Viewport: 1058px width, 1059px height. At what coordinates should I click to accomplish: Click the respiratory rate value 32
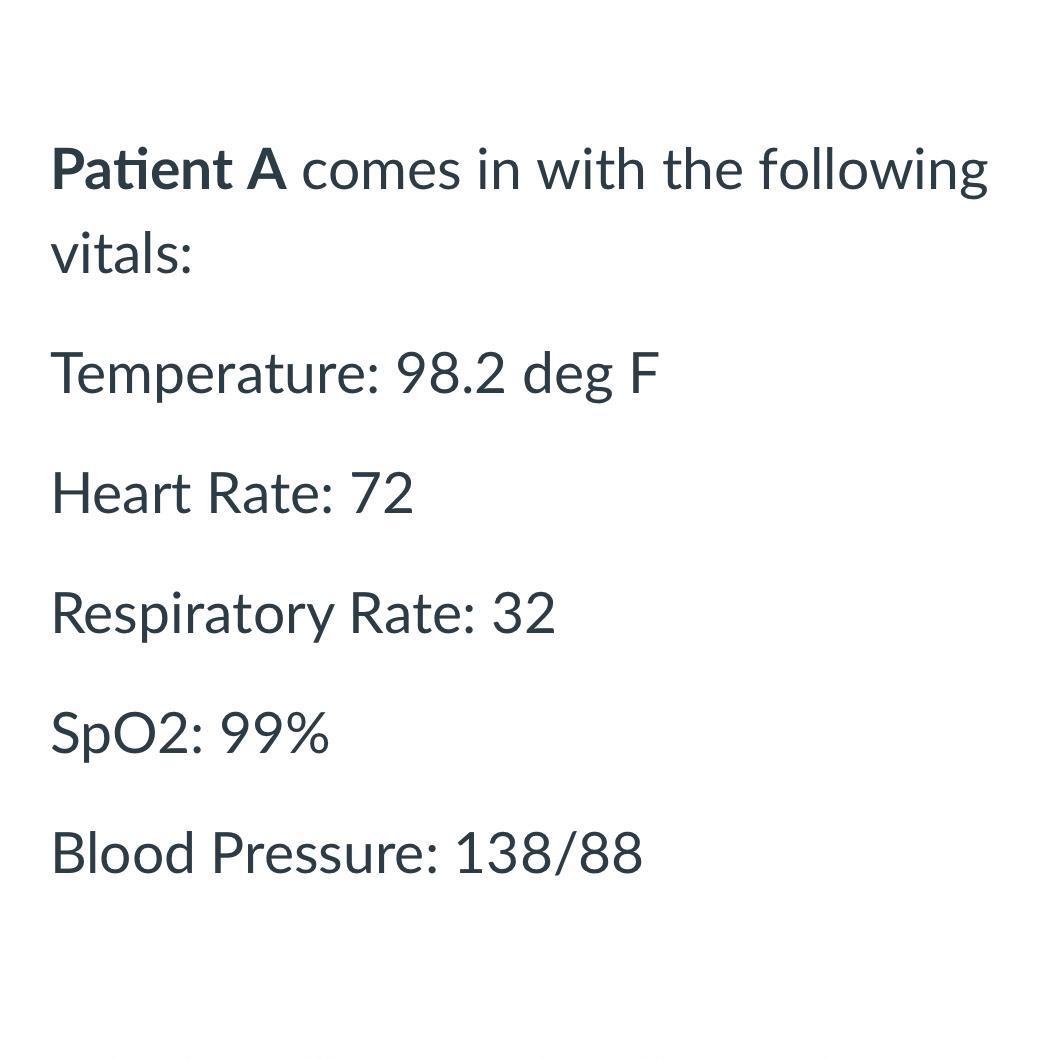coord(523,614)
